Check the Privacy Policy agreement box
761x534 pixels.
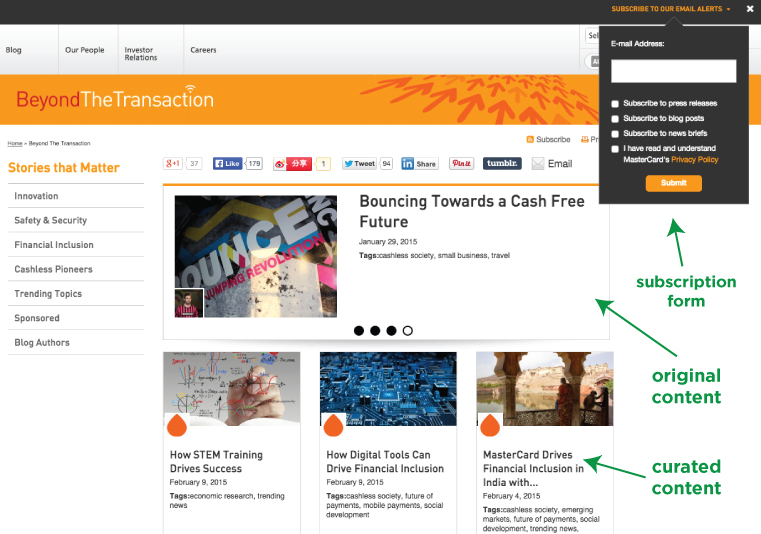coord(615,149)
